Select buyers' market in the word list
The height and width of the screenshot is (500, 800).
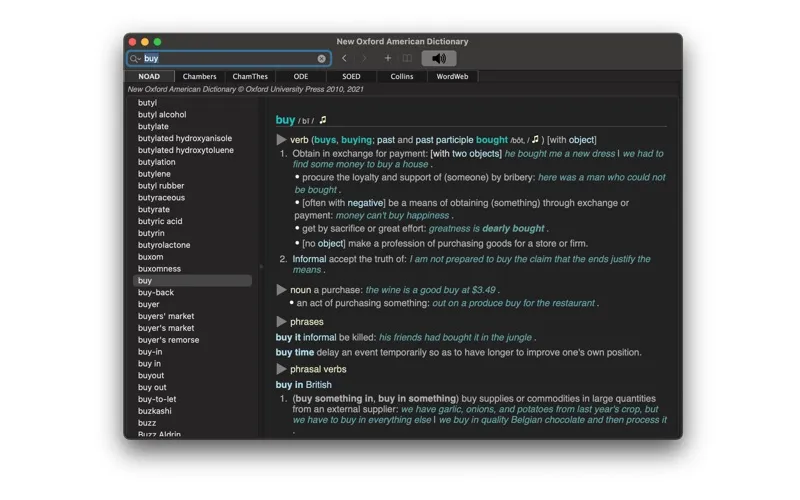point(166,316)
